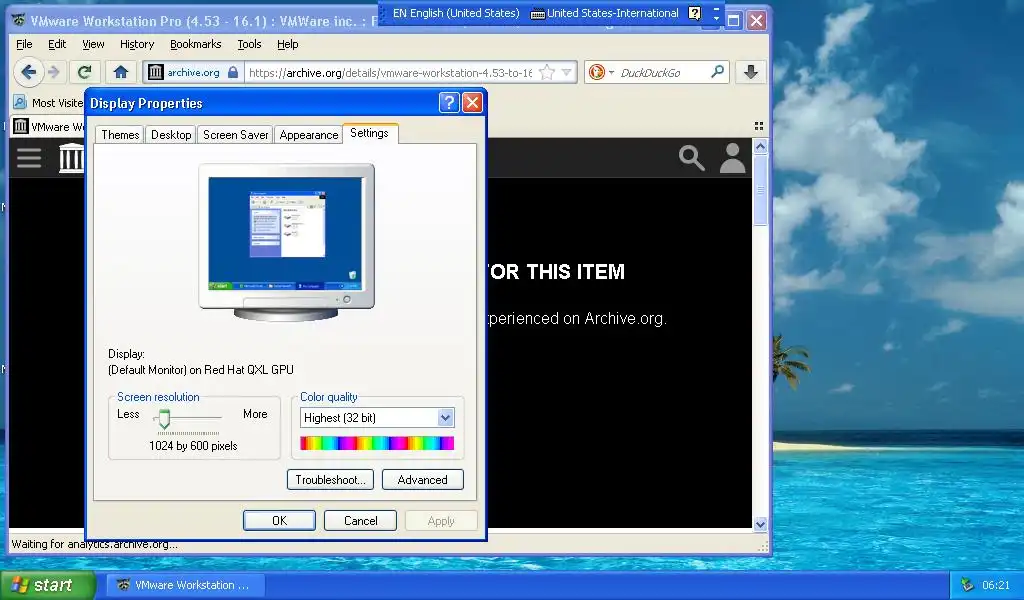Click the archive.org site identity icon

155,72
